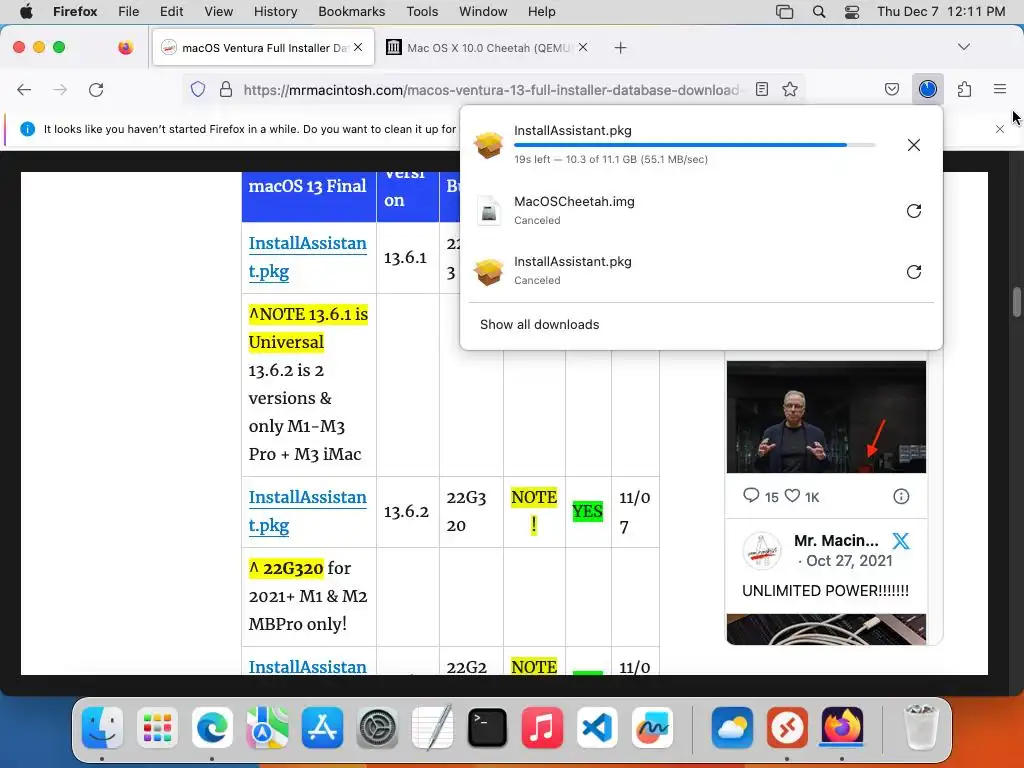Retry the canceled InstallAssistant.pkg download
Screen dimensions: 1024x768
coord(914,272)
